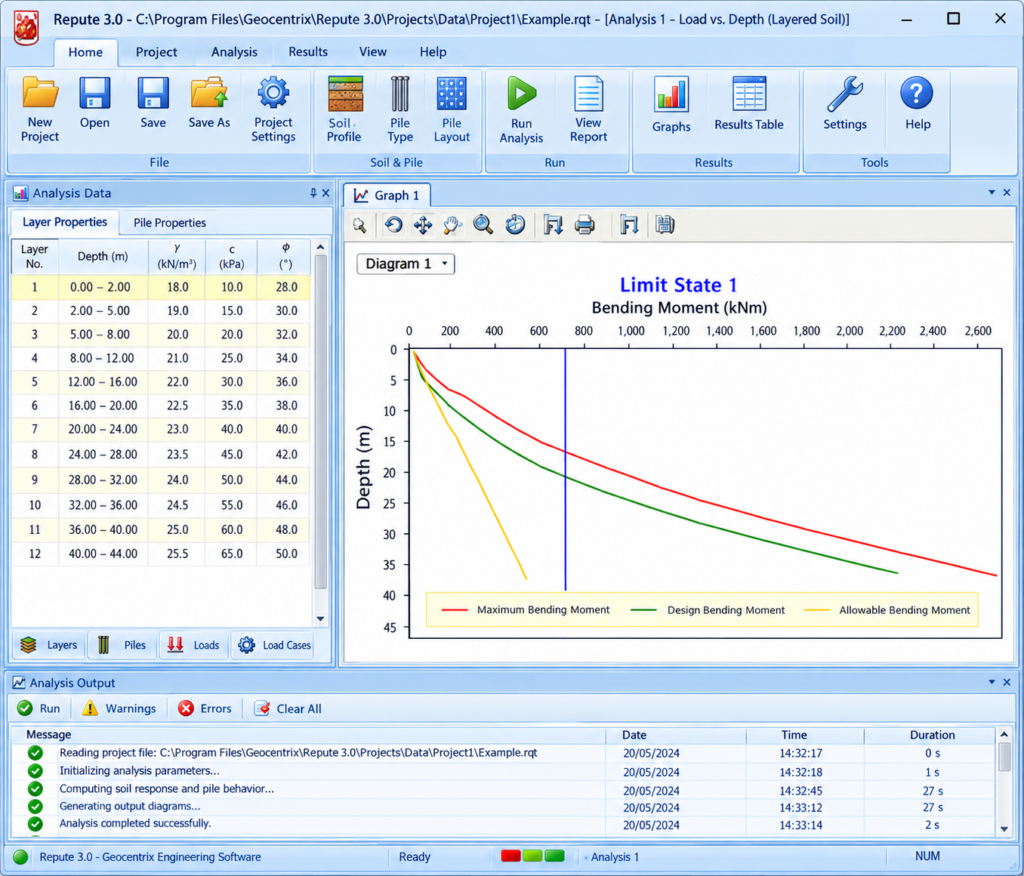Viewport: 1024px width, 876px height.
Task: Toggle the Errors message filter
Action: point(205,709)
